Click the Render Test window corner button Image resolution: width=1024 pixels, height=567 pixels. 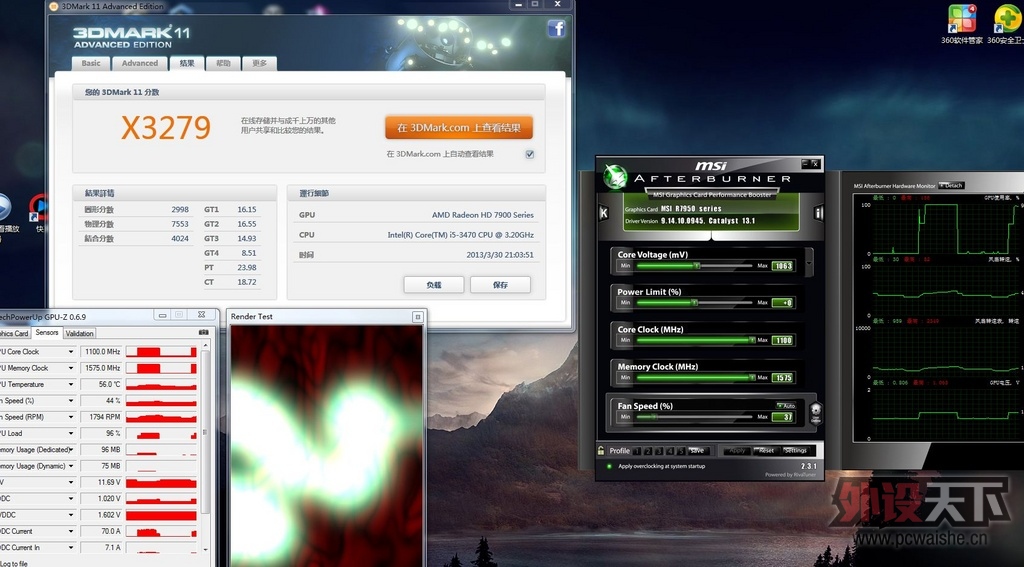pos(418,317)
